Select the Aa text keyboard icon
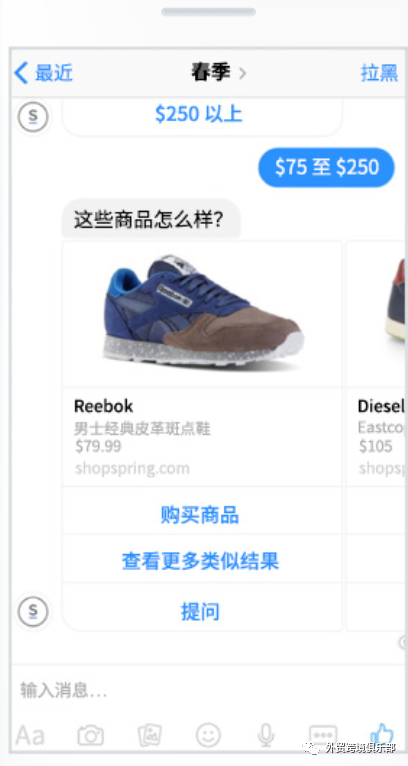 (30, 735)
